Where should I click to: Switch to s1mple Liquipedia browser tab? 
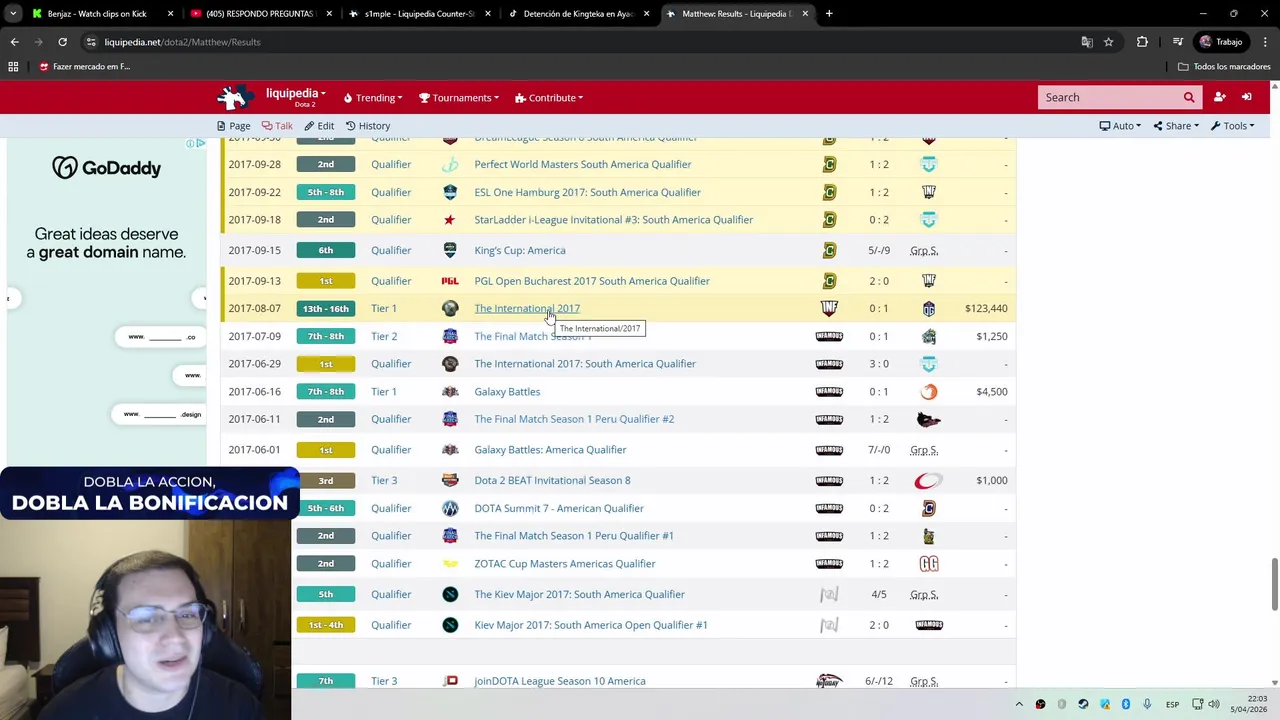coord(418,14)
